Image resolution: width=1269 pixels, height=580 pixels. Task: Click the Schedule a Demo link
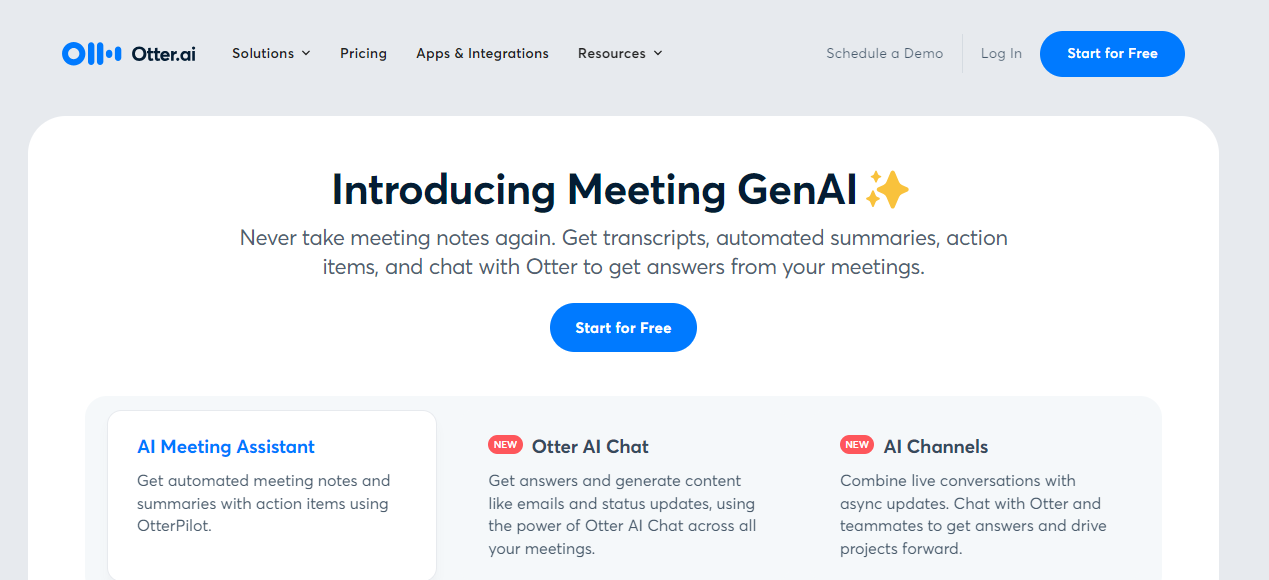click(x=884, y=53)
